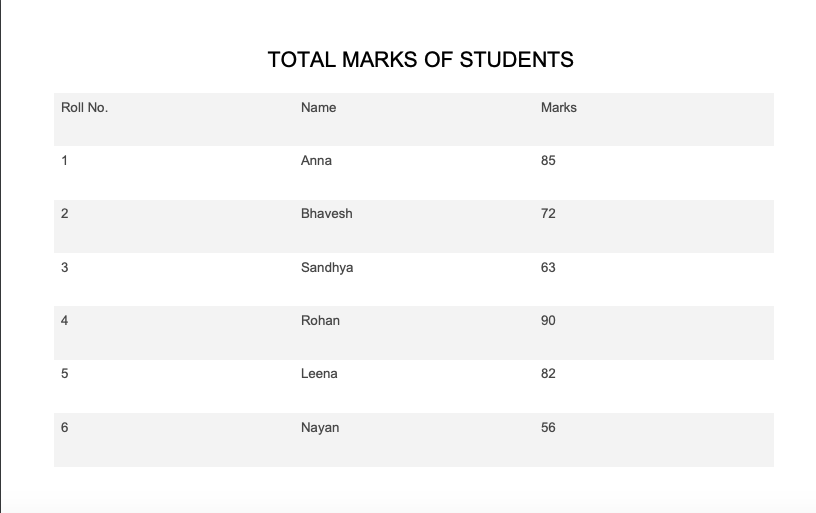Click the name cell Bhavesh
The height and width of the screenshot is (513, 816).
tap(326, 214)
